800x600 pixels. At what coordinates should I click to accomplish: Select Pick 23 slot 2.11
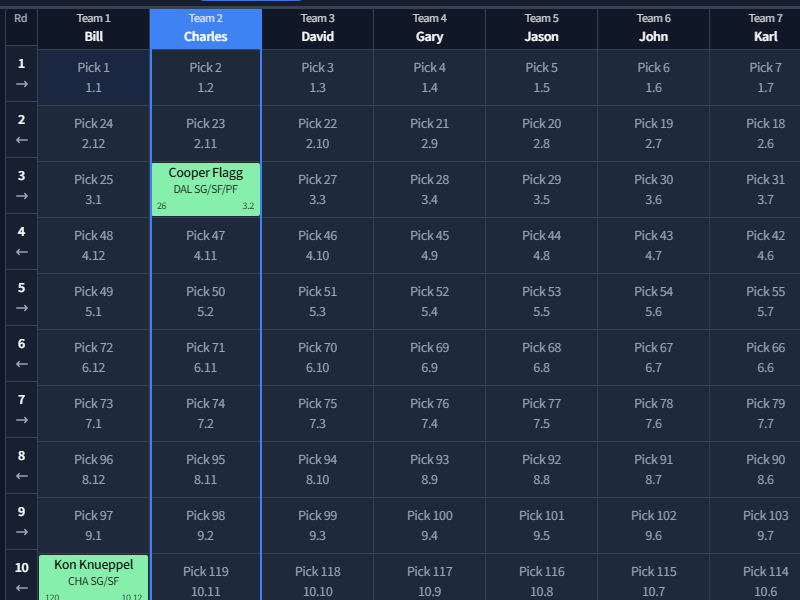[x=206, y=134]
